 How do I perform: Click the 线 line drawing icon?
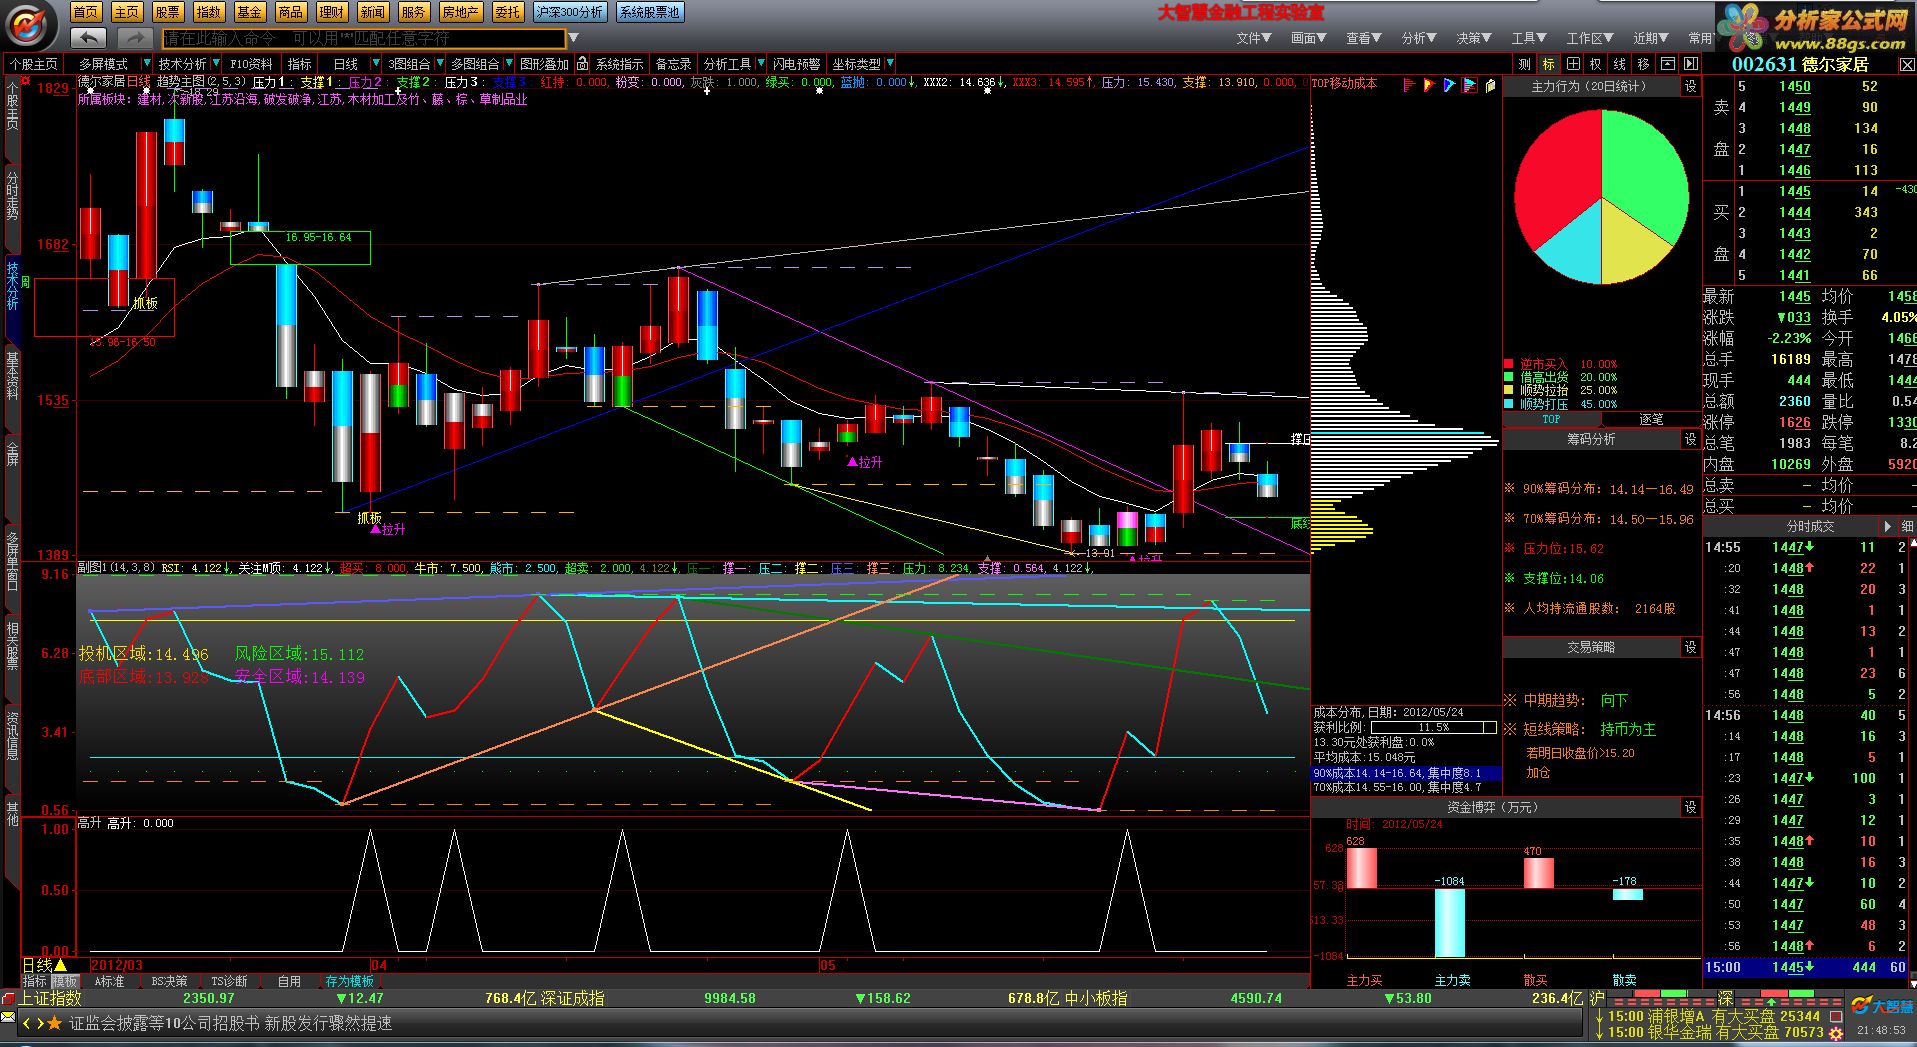pyautogui.click(x=1620, y=64)
